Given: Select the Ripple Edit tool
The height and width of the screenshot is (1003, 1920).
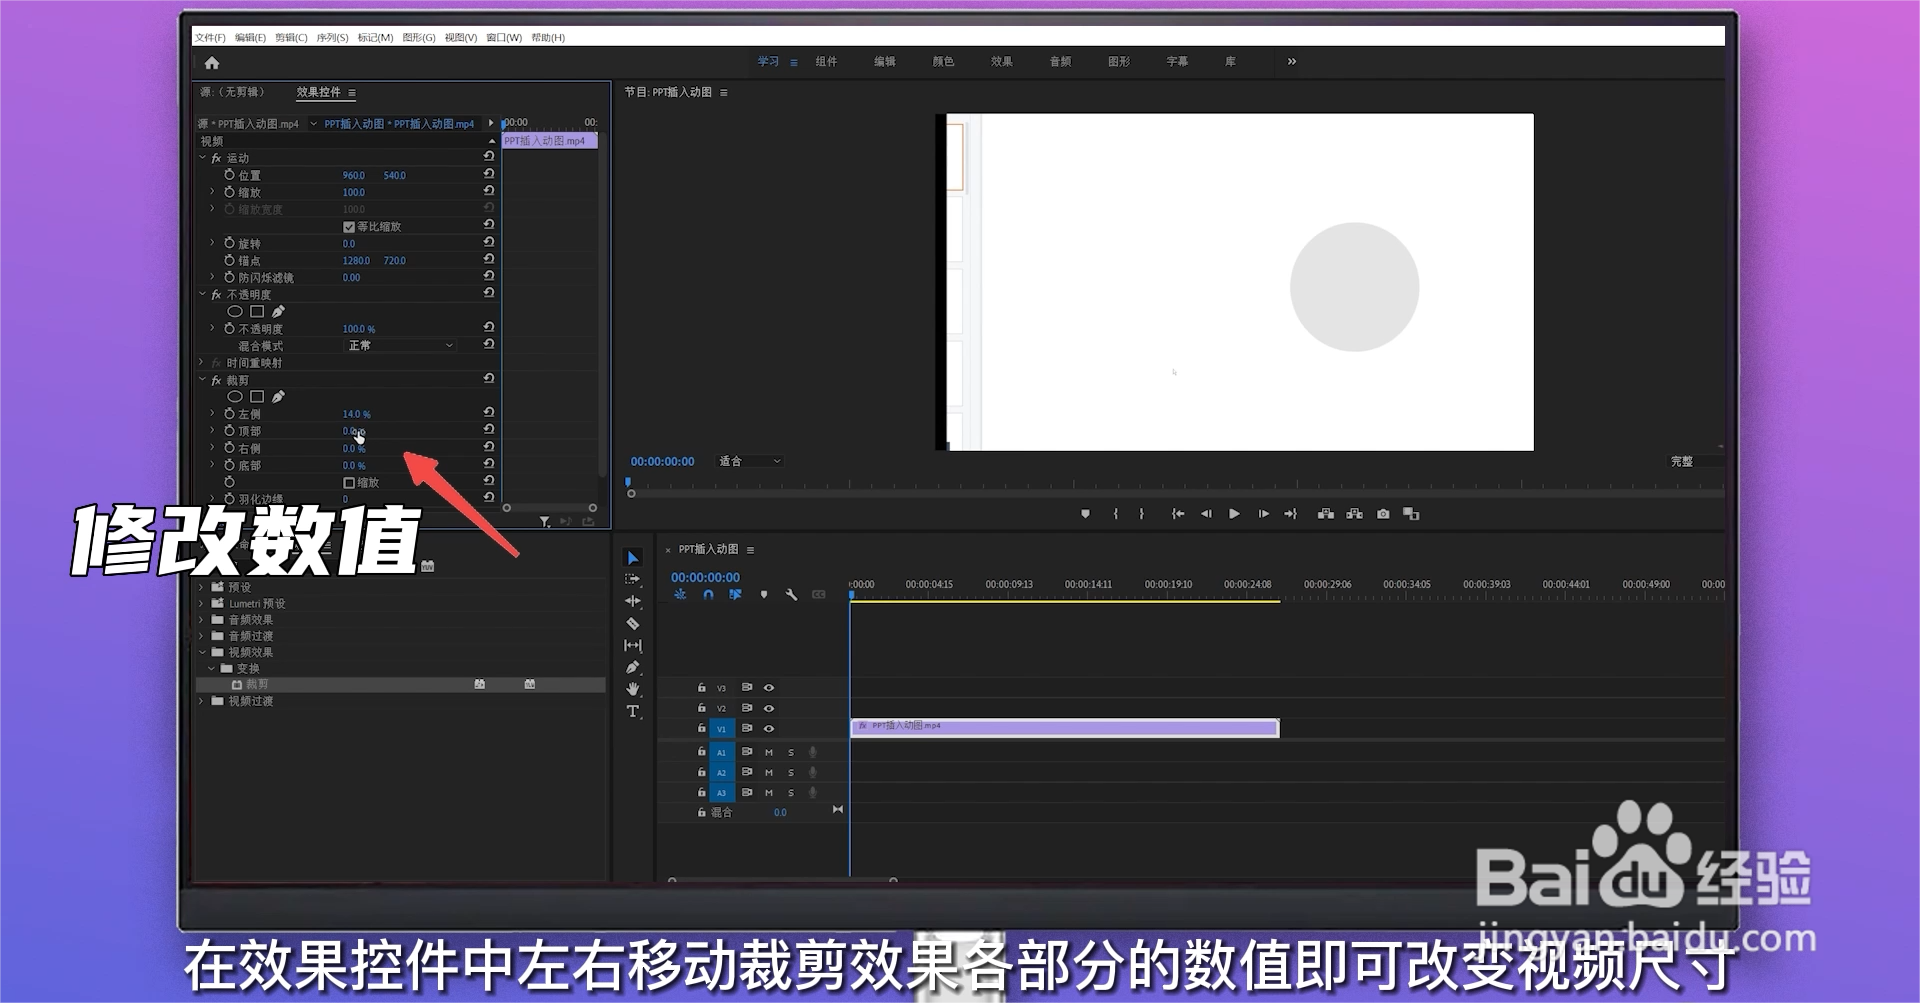Looking at the screenshot, I should 633,601.
